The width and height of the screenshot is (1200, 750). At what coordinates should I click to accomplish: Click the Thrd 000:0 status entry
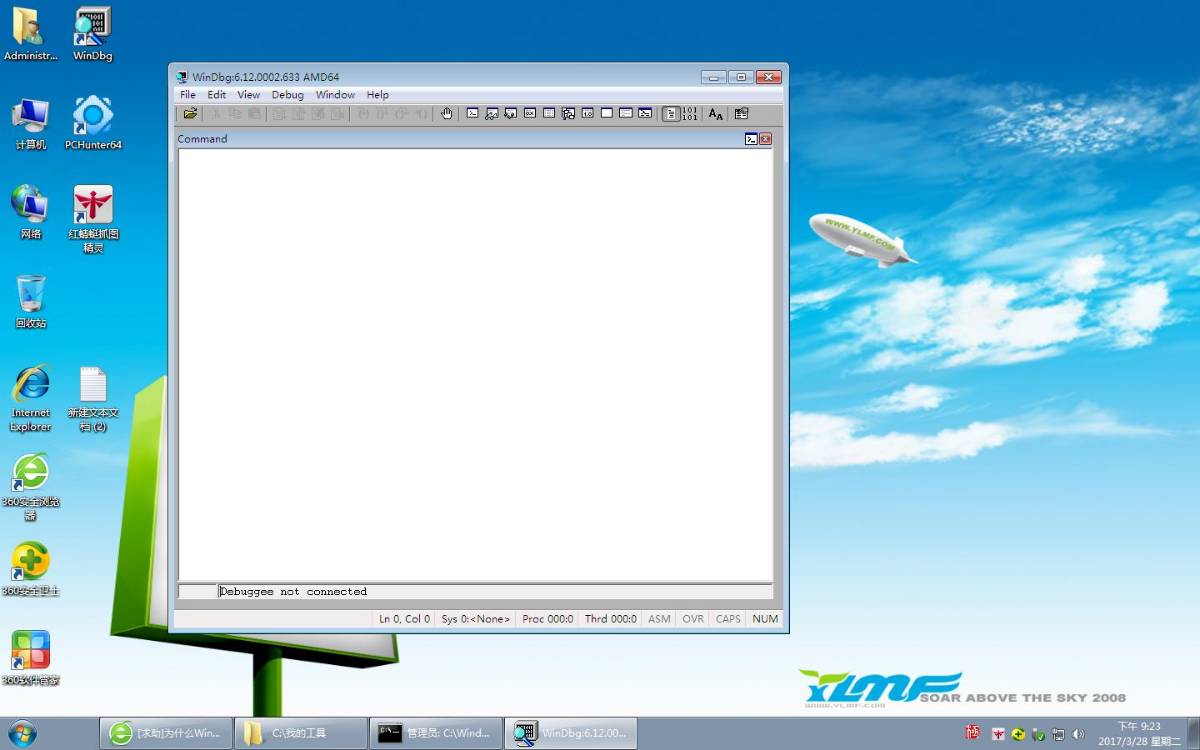pos(611,619)
